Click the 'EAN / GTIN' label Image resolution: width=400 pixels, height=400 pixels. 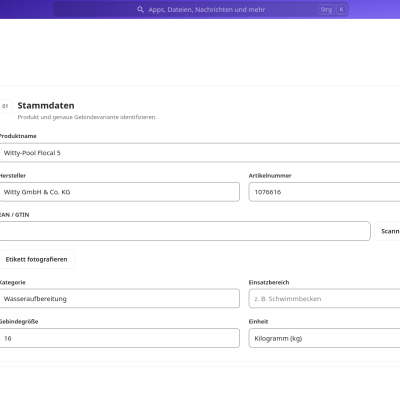pos(14,215)
